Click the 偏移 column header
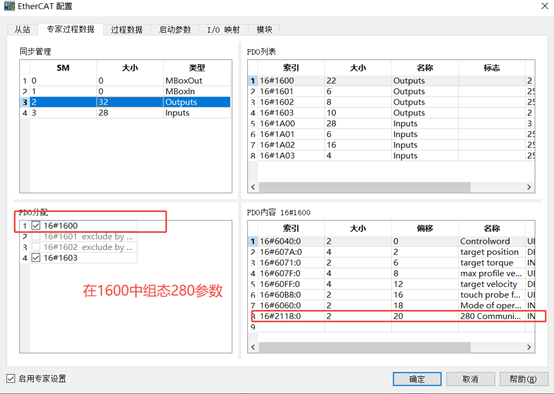Screen dimensions: 554x394 click(x=425, y=228)
